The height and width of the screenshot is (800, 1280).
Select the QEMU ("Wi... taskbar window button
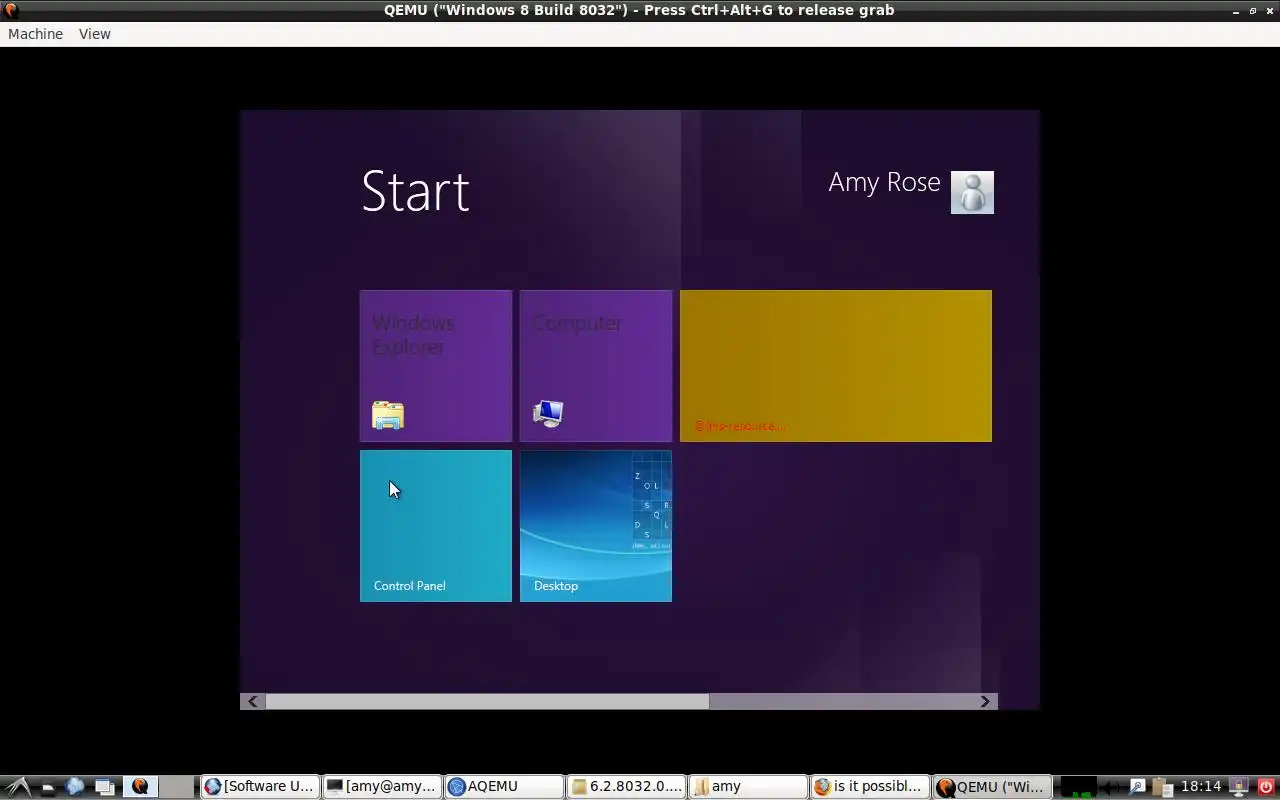tap(992, 787)
